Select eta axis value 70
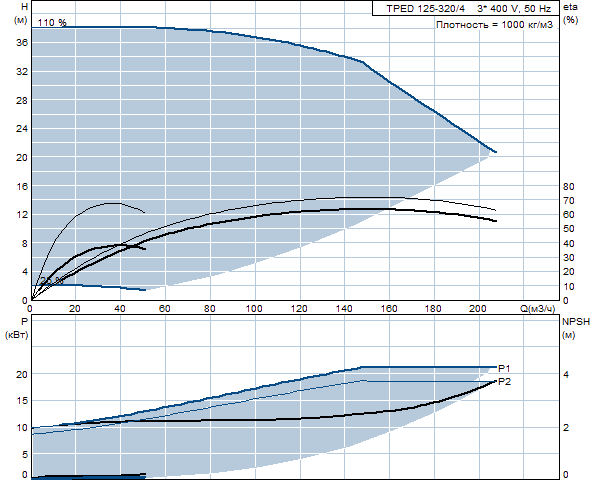The image size is (592, 480). click(569, 201)
